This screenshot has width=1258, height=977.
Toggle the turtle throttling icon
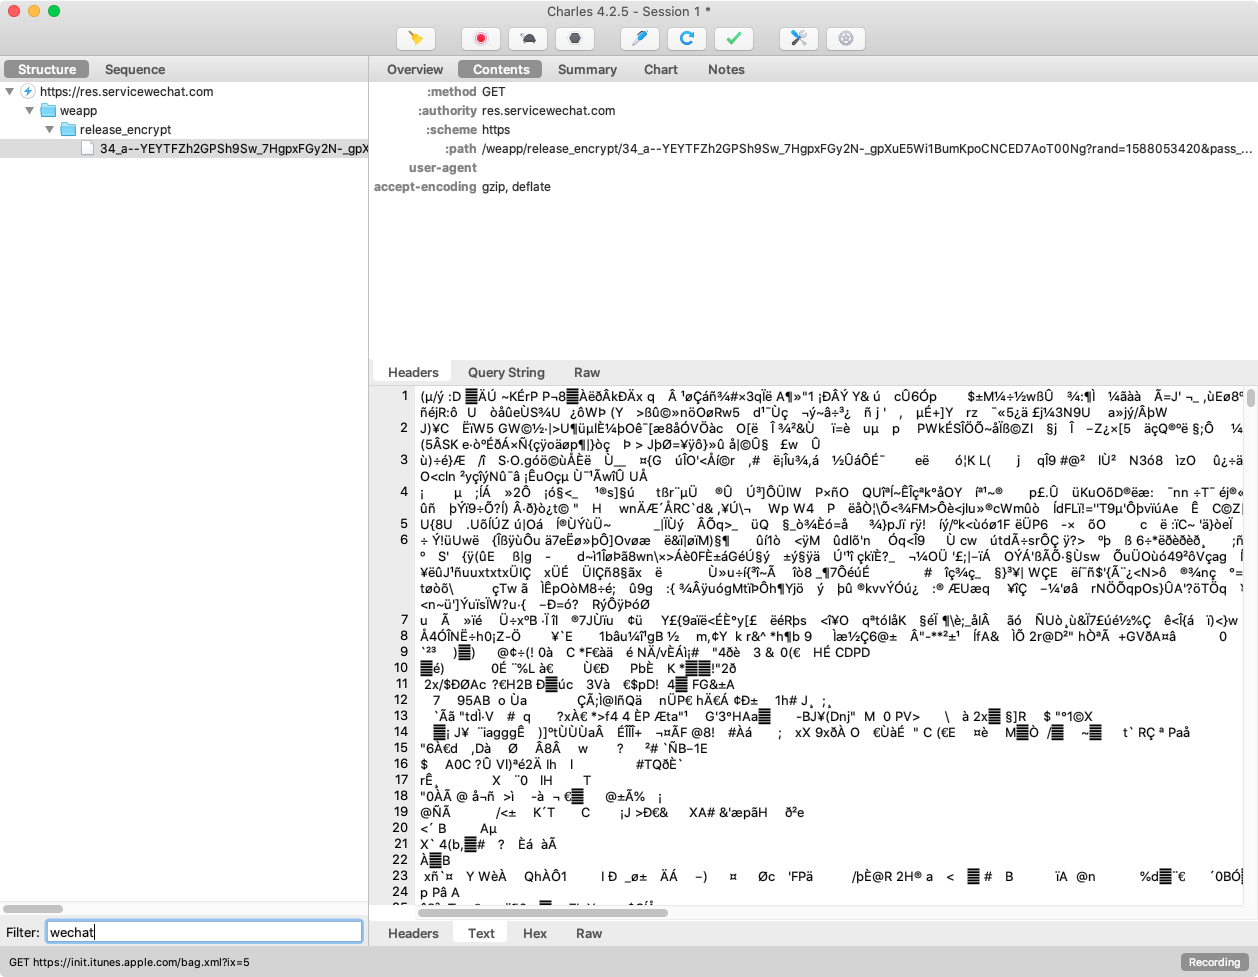528,38
